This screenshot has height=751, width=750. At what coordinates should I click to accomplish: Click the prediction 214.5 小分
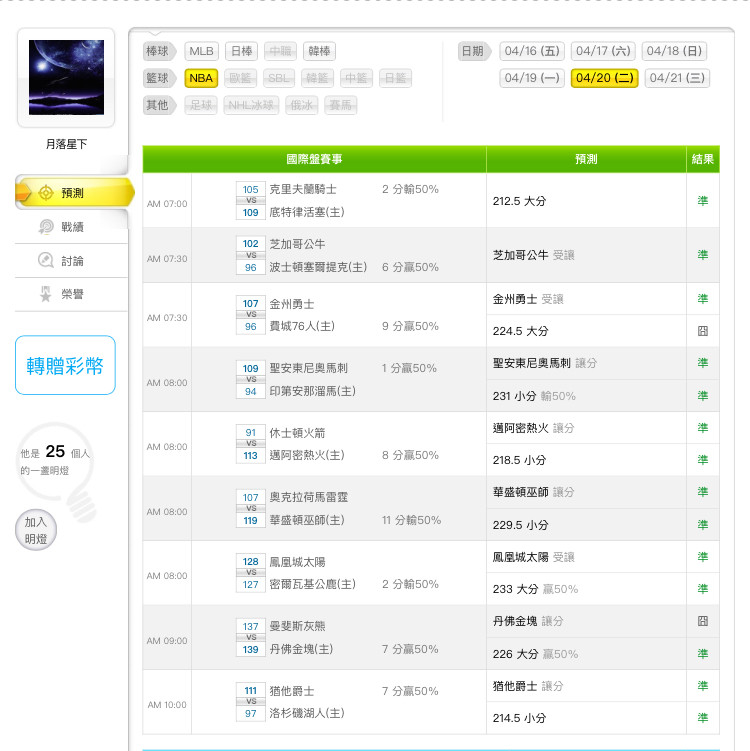click(x=519, y=718)
